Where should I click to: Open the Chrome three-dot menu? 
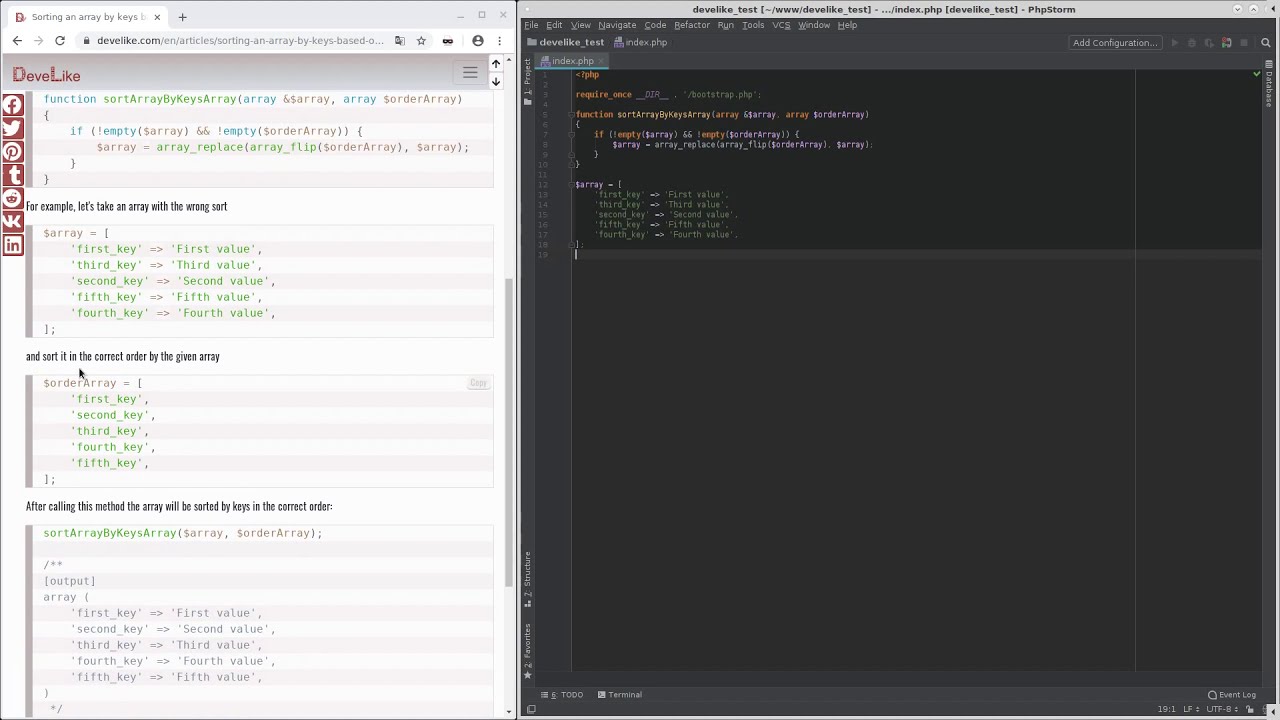tap(499, 41)
